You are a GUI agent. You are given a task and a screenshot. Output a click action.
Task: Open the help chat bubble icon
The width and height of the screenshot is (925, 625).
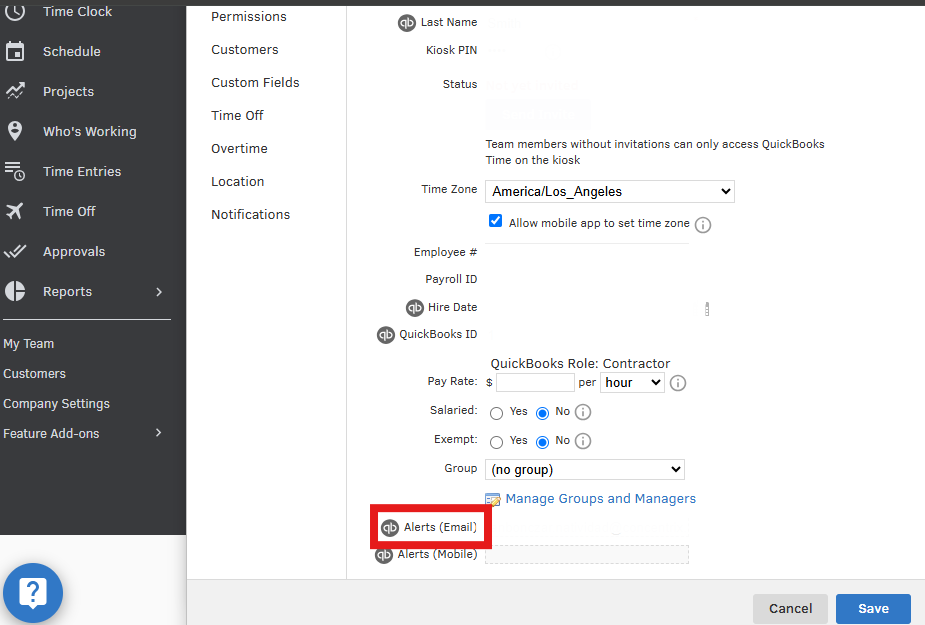coord(33,593)
